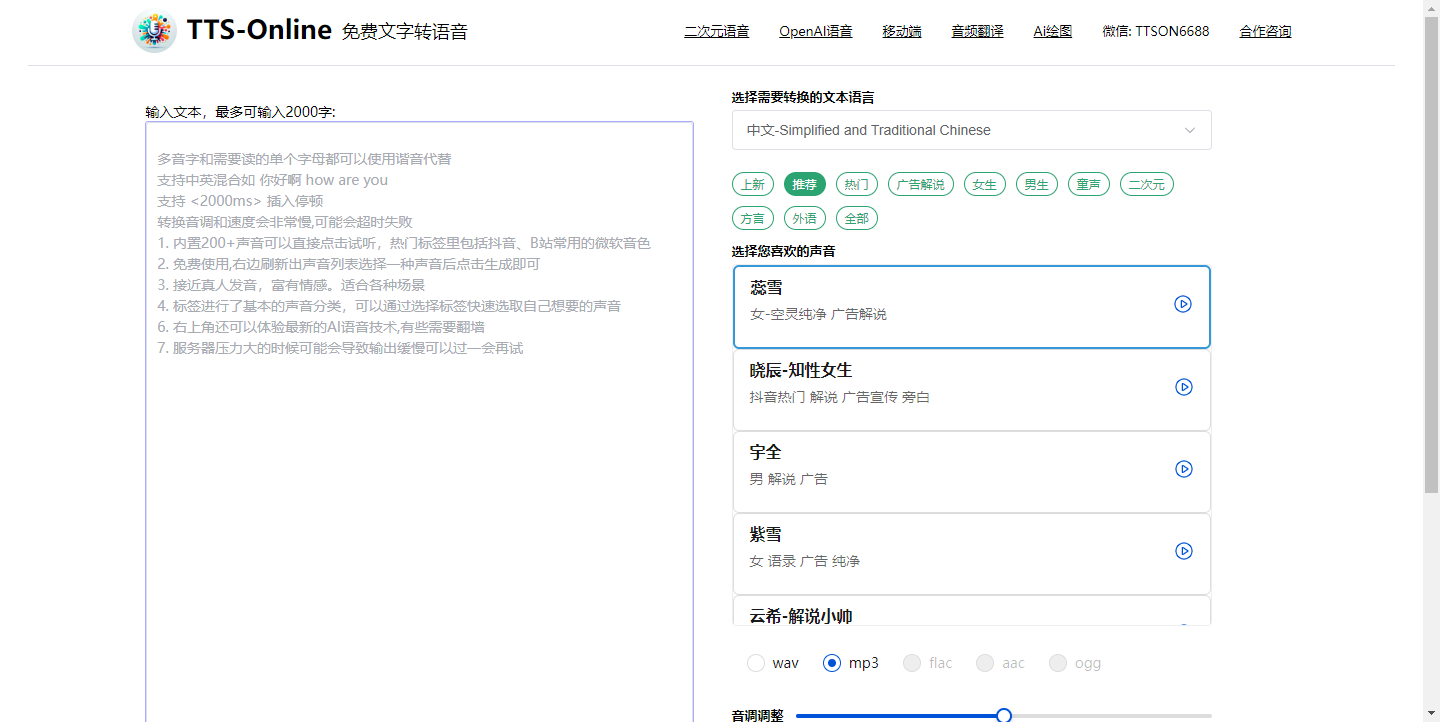Pick the aac format radio
The width and height of the screenshot is (1440, 722).
point(985,663)
